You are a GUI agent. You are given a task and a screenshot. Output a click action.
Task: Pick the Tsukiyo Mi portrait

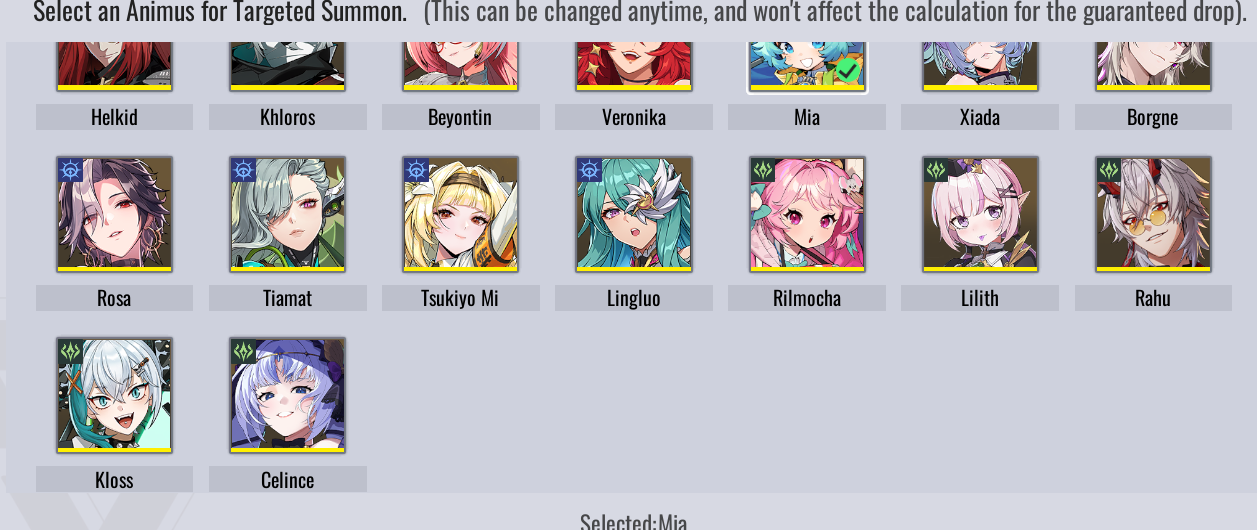461,214
